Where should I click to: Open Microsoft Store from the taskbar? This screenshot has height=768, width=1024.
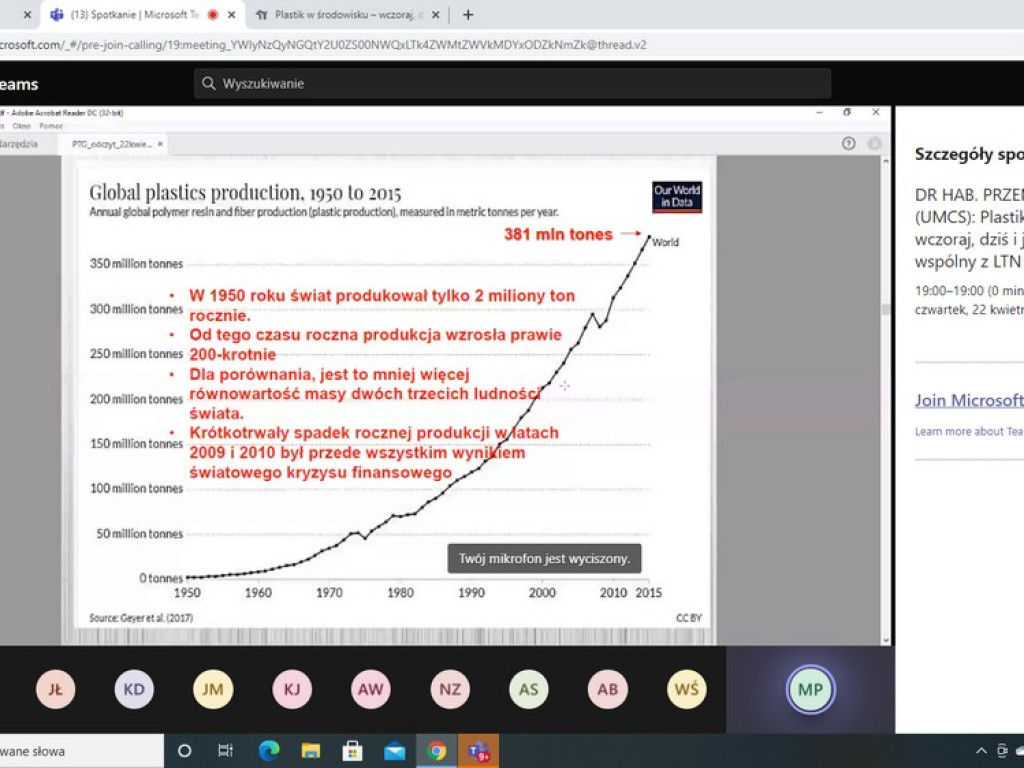click(353, 751)
